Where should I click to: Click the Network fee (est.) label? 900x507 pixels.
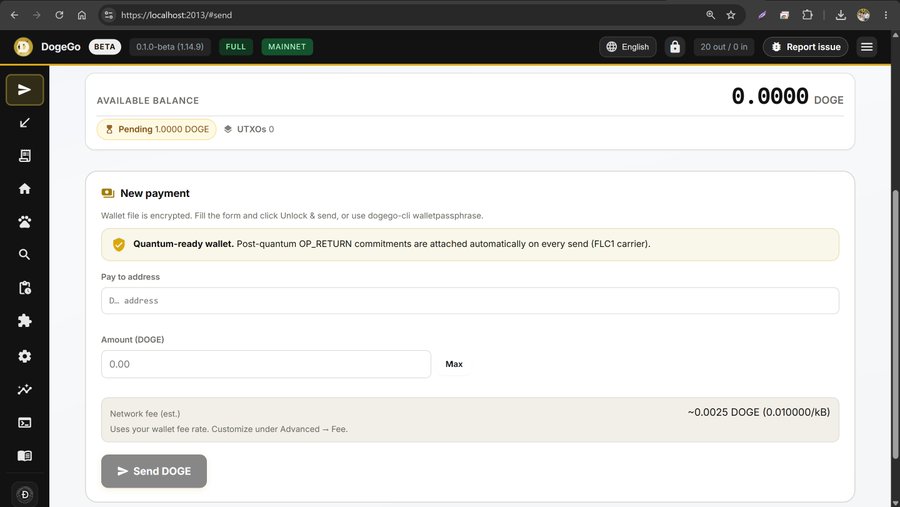click(145, 413)
